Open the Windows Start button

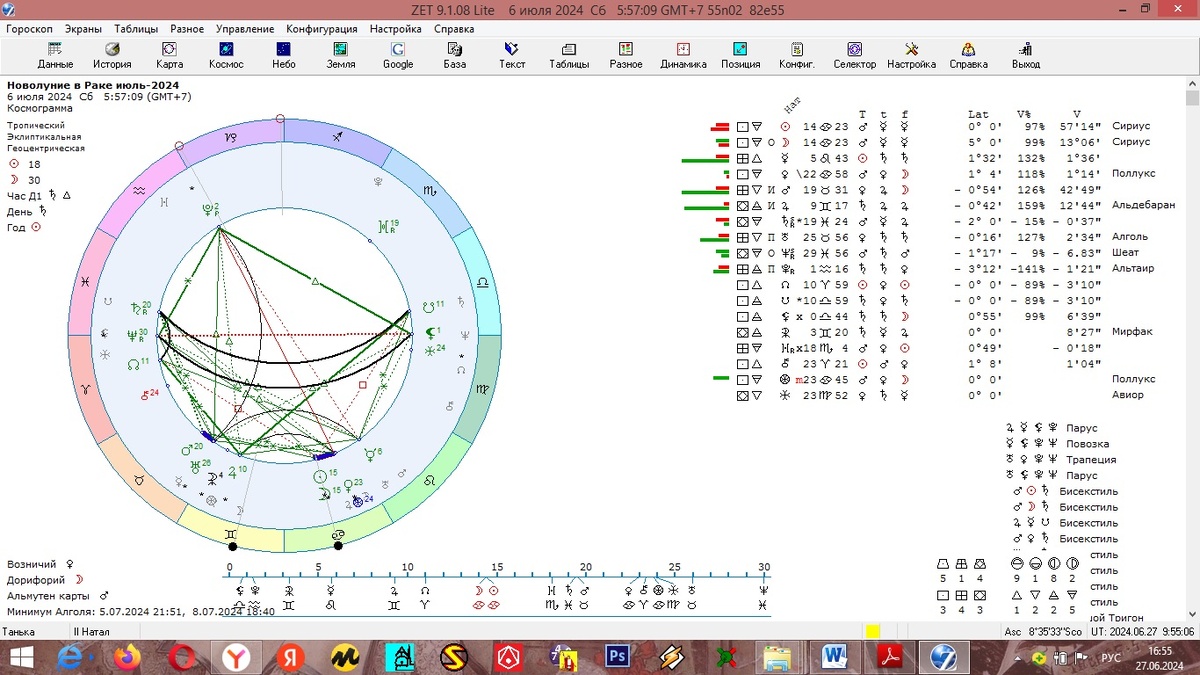(x=20, y=657)
